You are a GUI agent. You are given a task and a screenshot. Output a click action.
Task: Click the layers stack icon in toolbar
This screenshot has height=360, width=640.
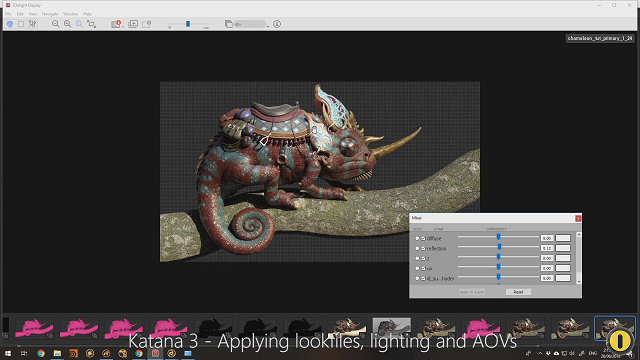(x=229, y=24)
